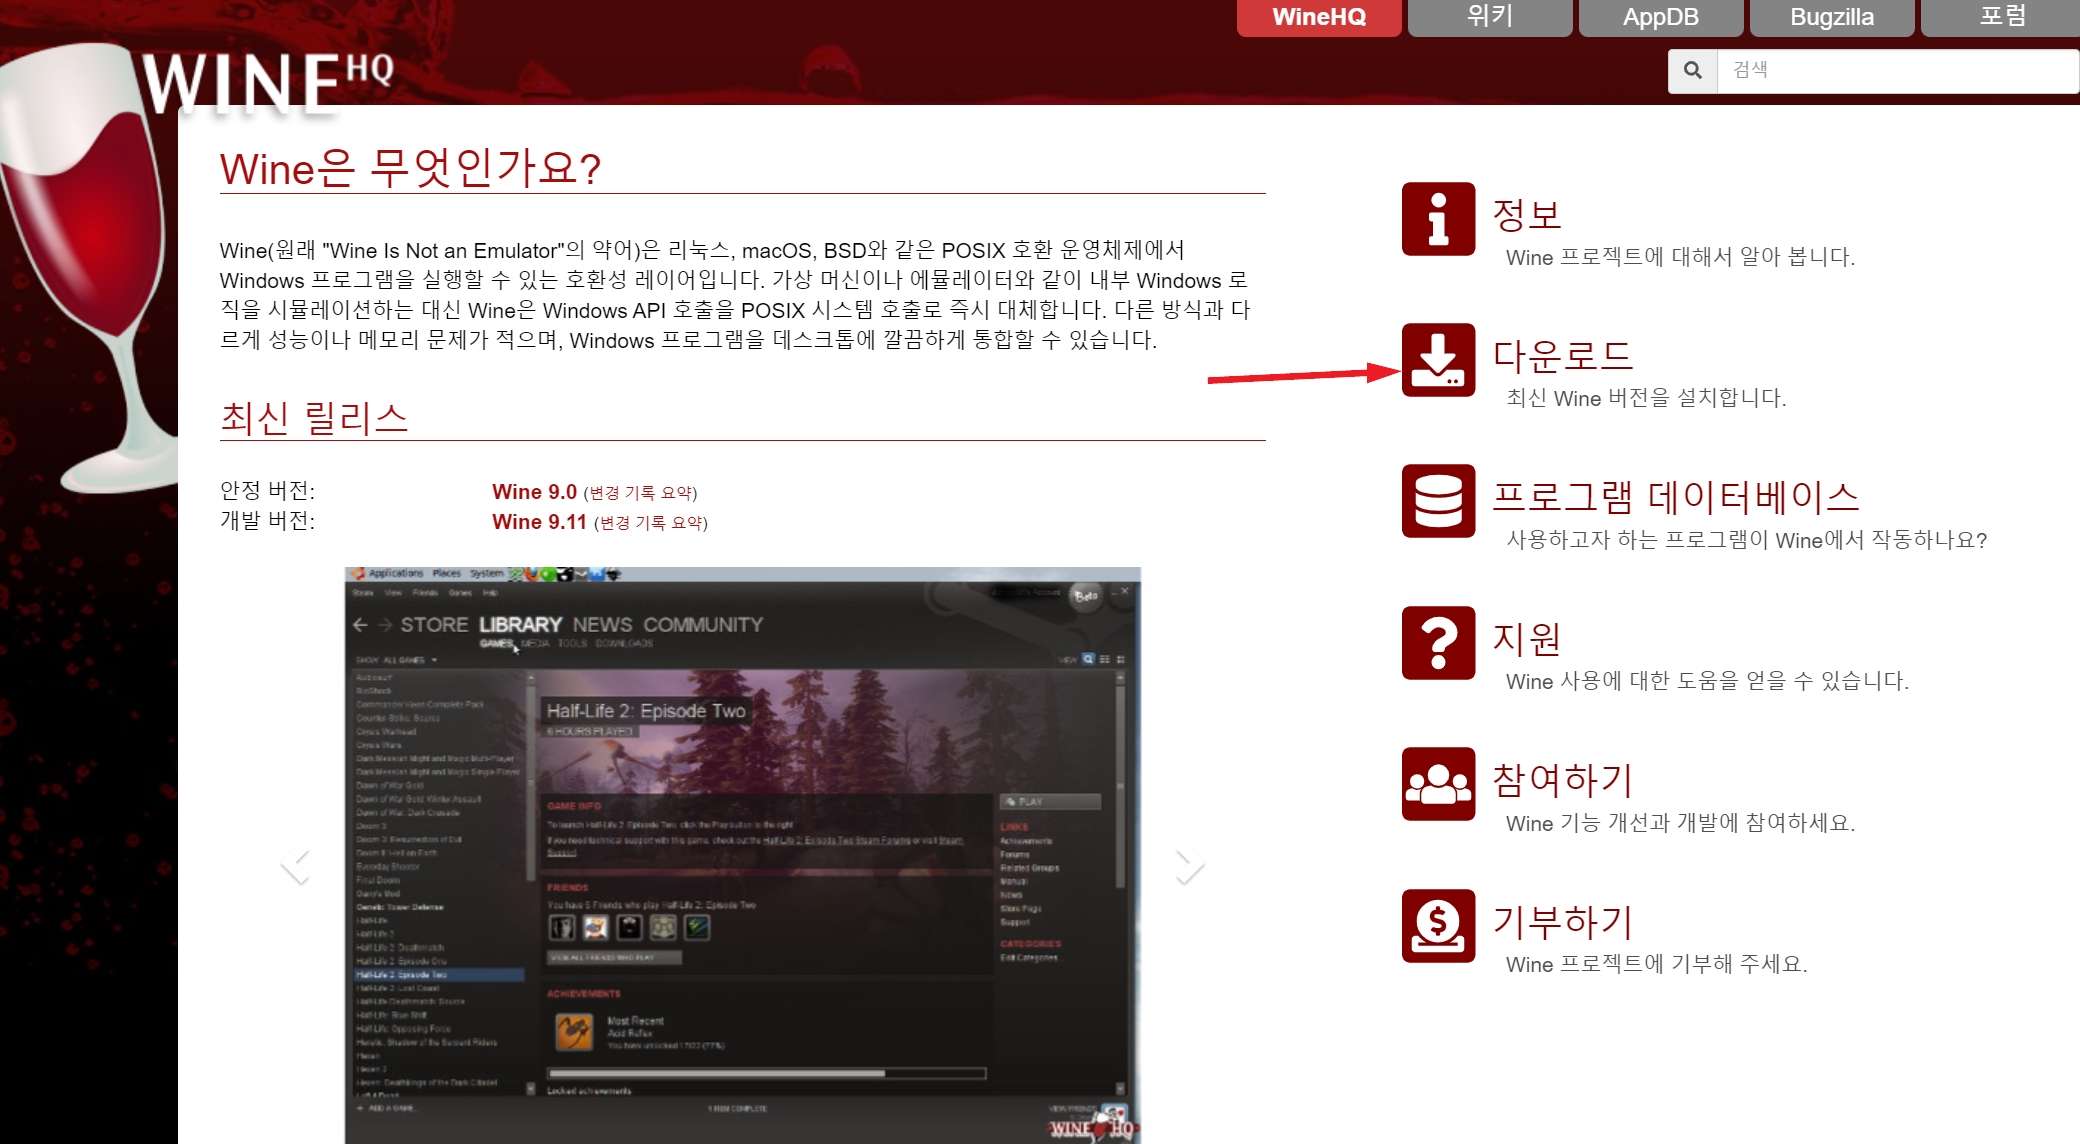Open the 포럼 tab
2080x1144 pixels.
click(2001, 17)
